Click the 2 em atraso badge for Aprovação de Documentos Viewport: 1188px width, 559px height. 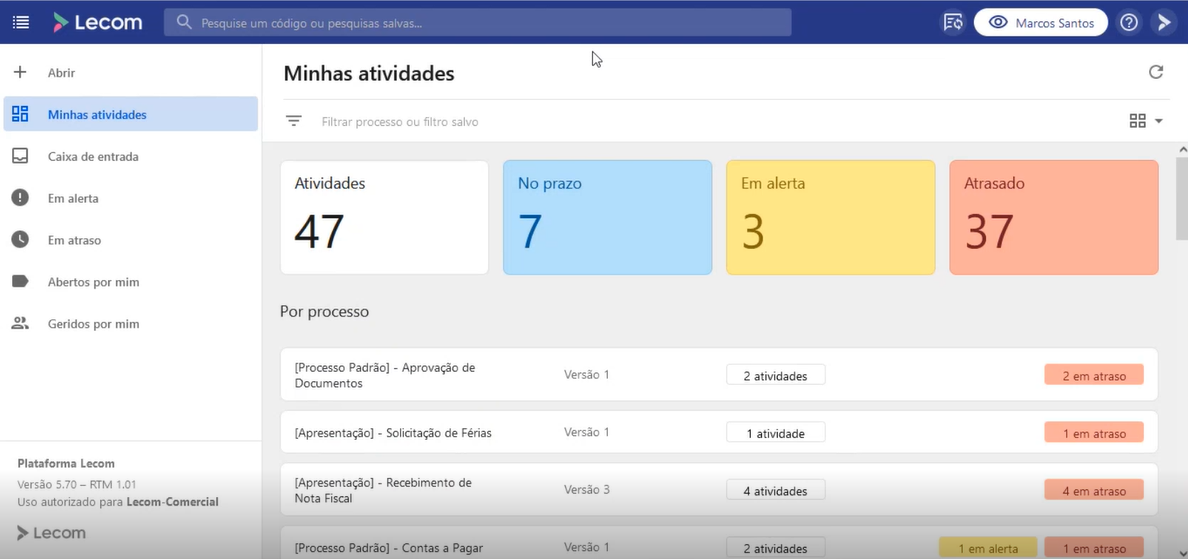pos(1093,376)
